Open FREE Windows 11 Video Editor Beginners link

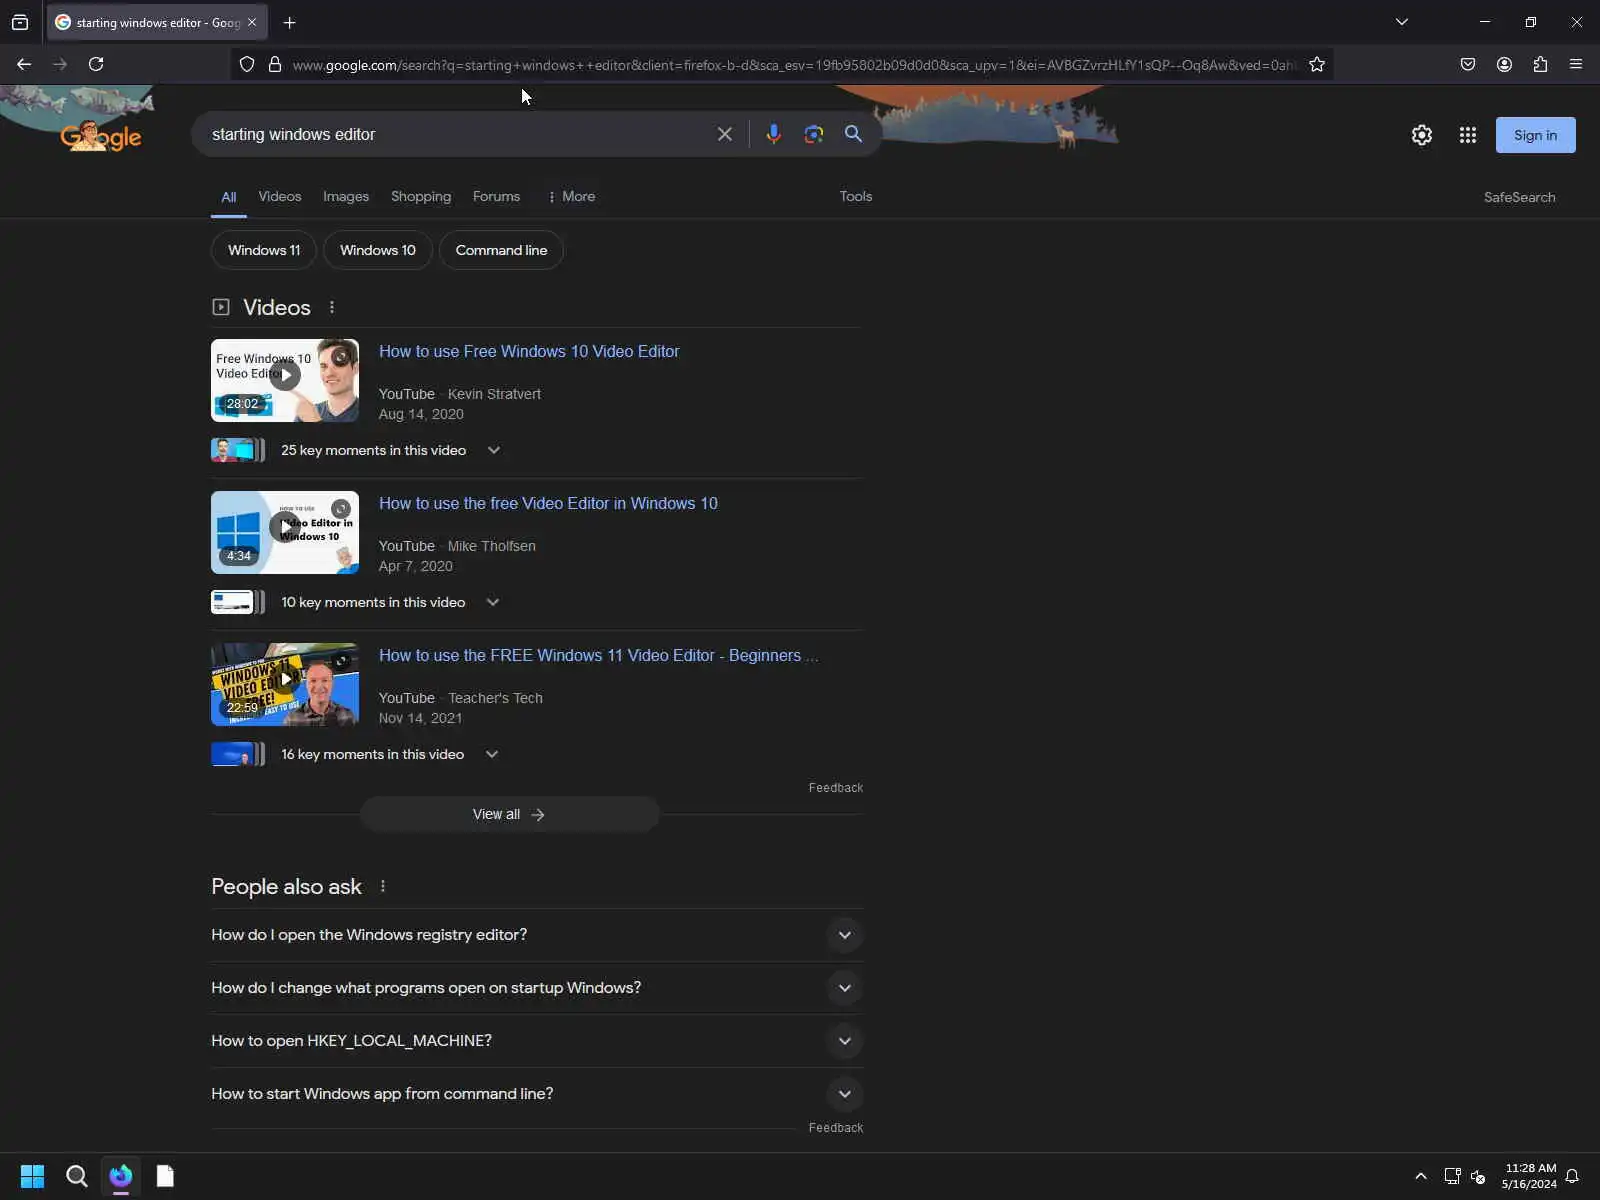(598, 655)
